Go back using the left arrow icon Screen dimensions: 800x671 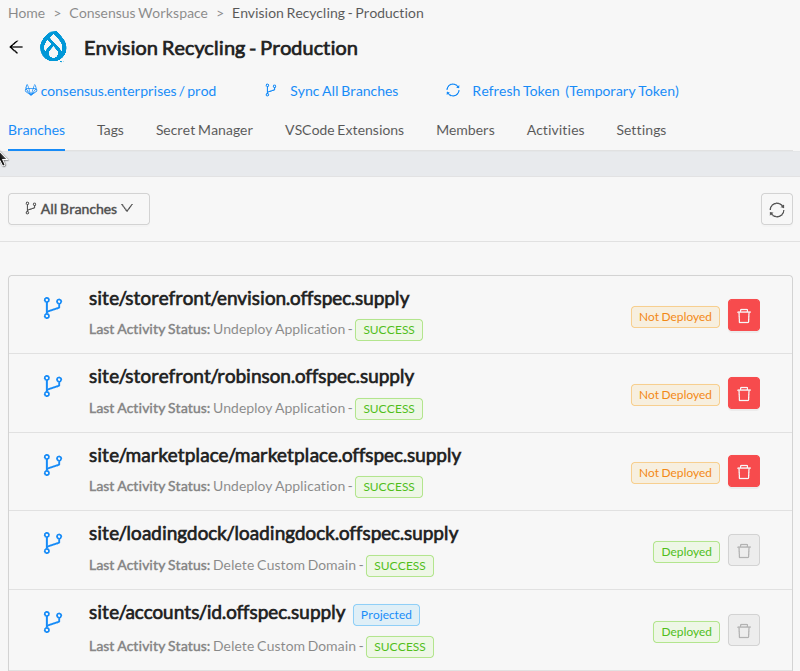coord(16,47)
